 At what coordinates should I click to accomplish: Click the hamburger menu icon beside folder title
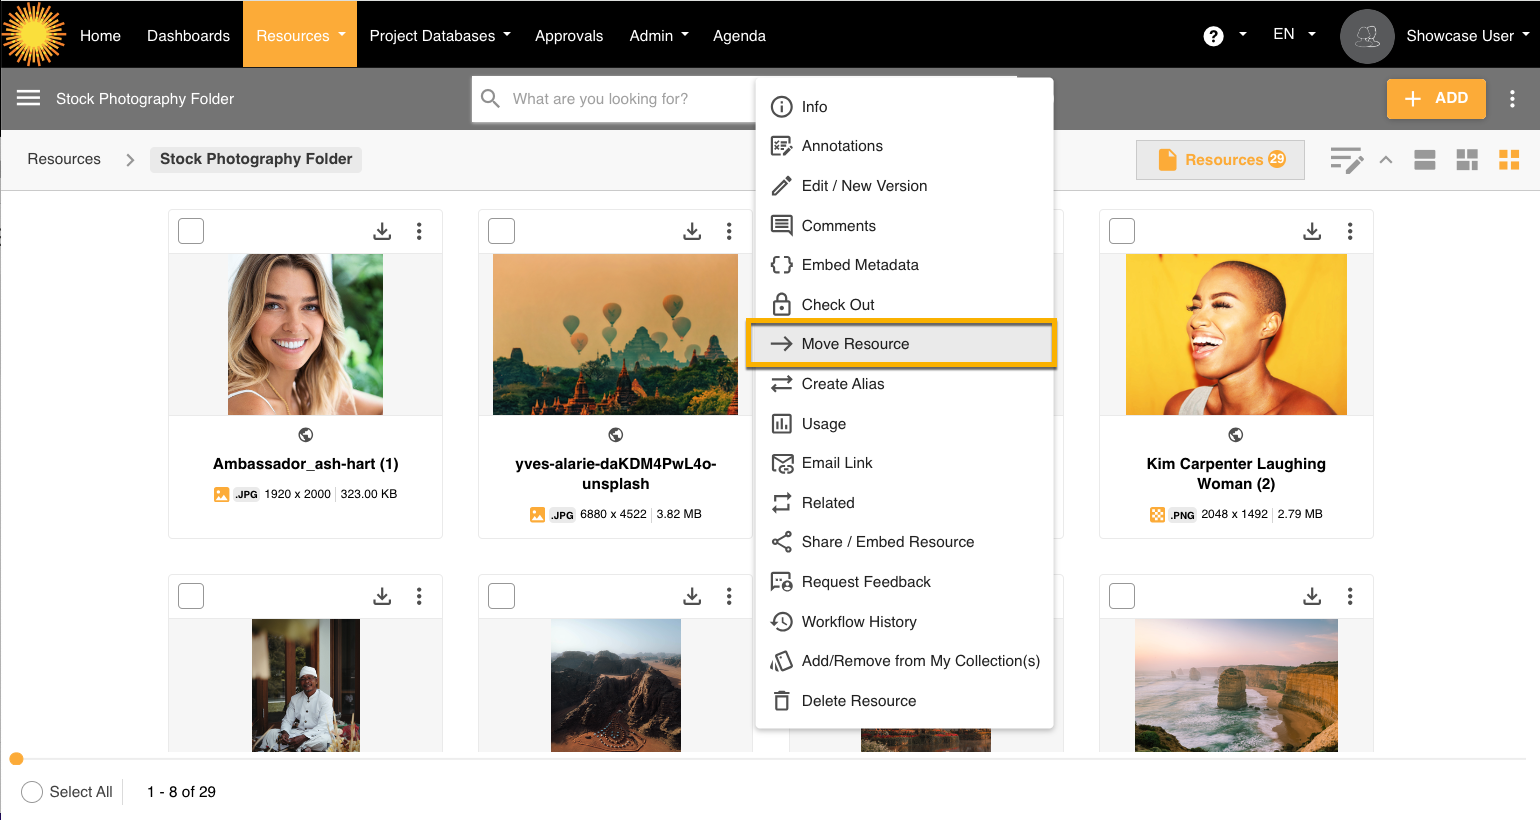[x=28, y=98]
